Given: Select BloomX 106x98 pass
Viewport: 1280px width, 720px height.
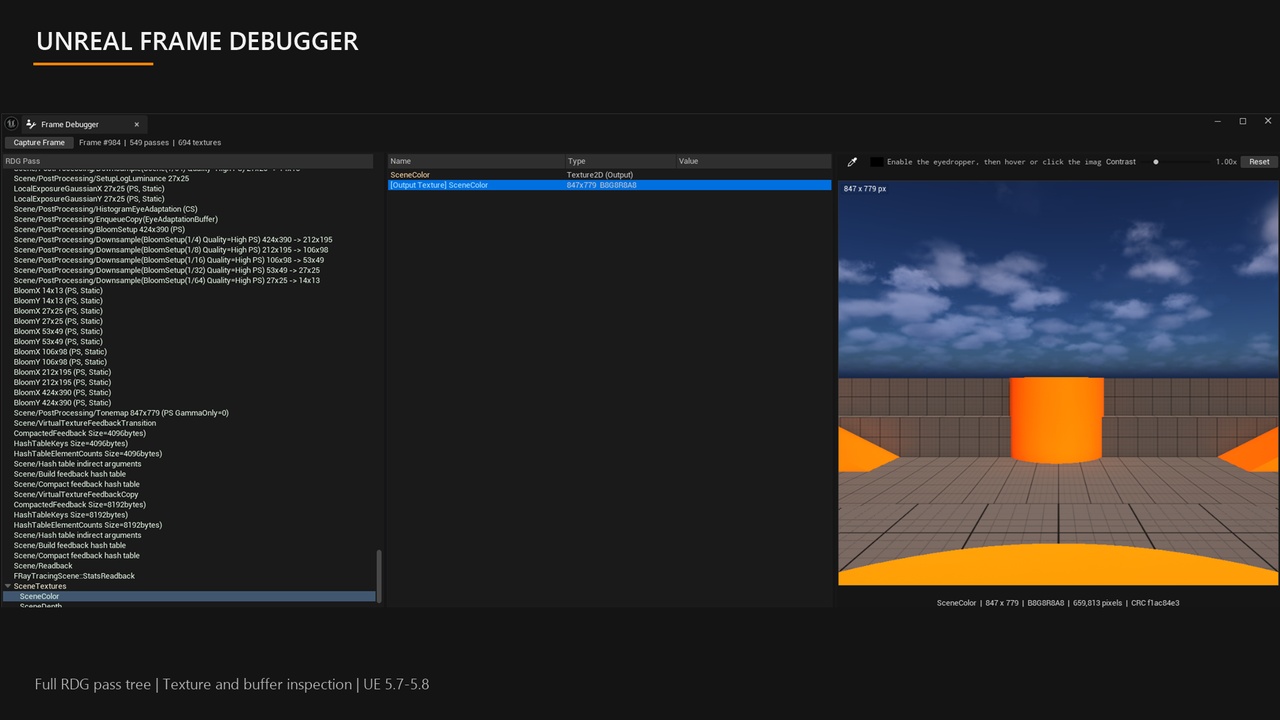Looking at the screenshot, I should 60,352.
